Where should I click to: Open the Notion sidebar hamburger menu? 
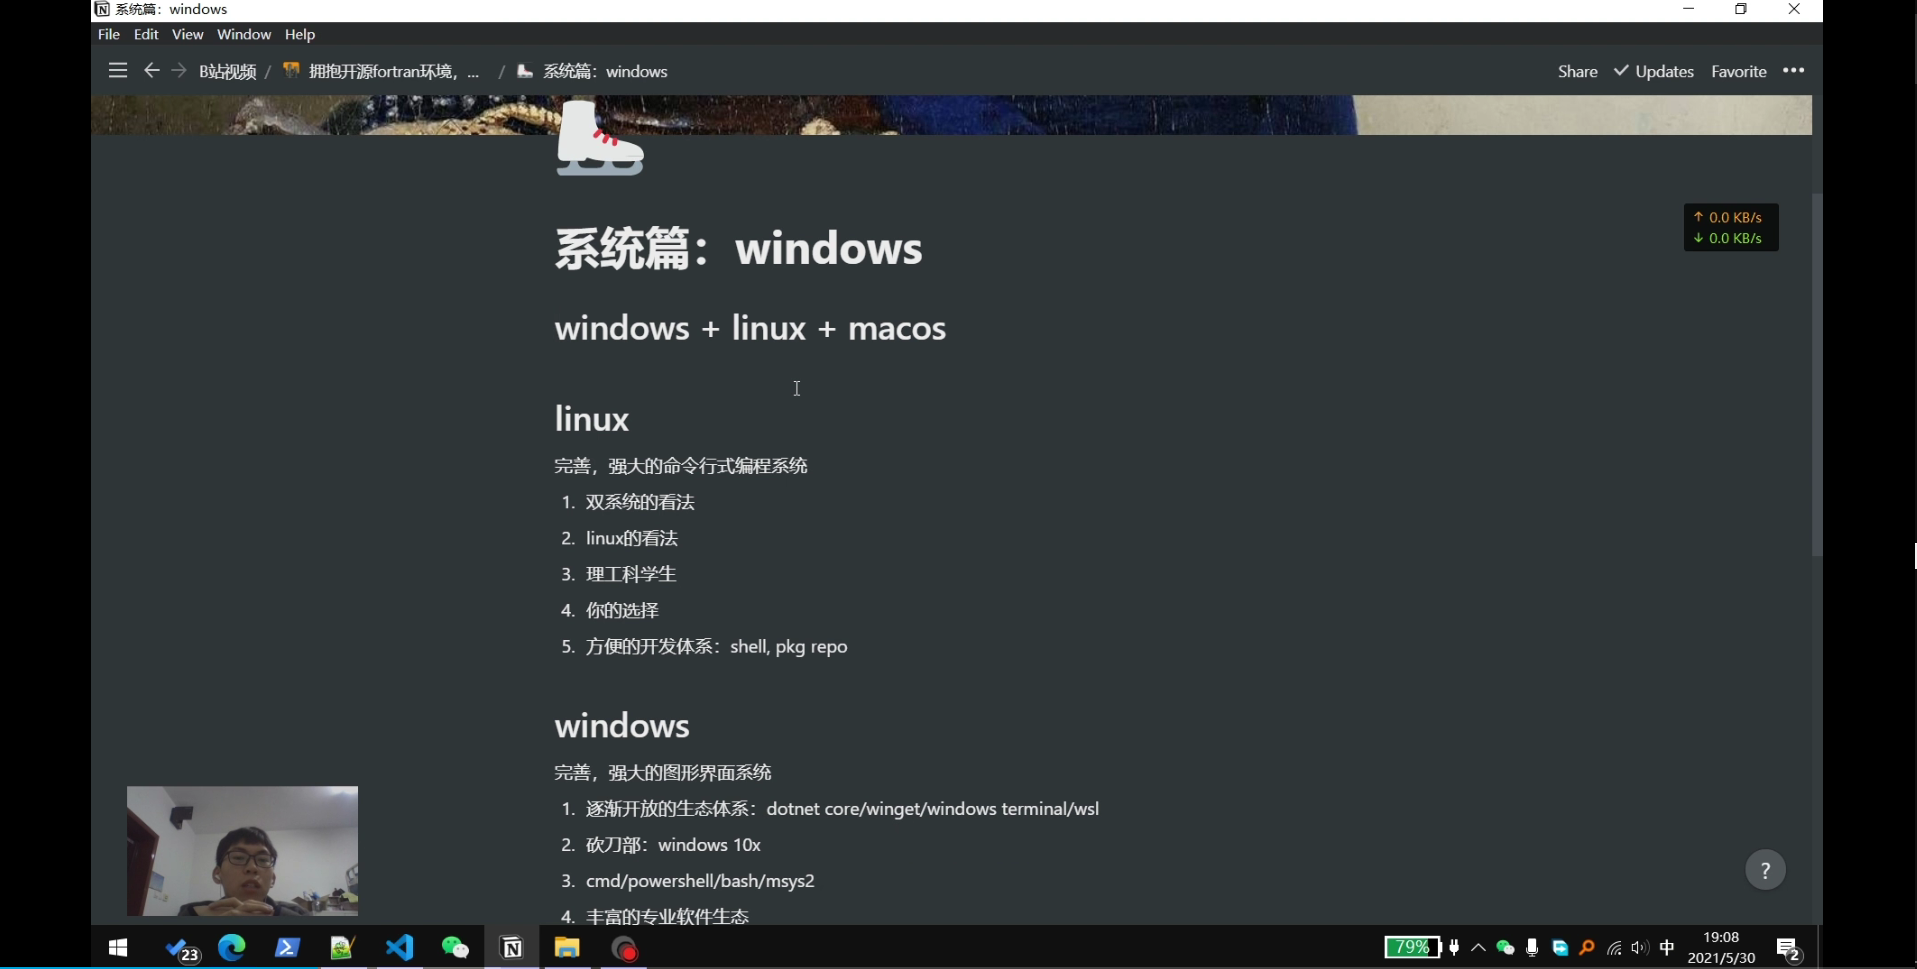click(x=118, y=71)
